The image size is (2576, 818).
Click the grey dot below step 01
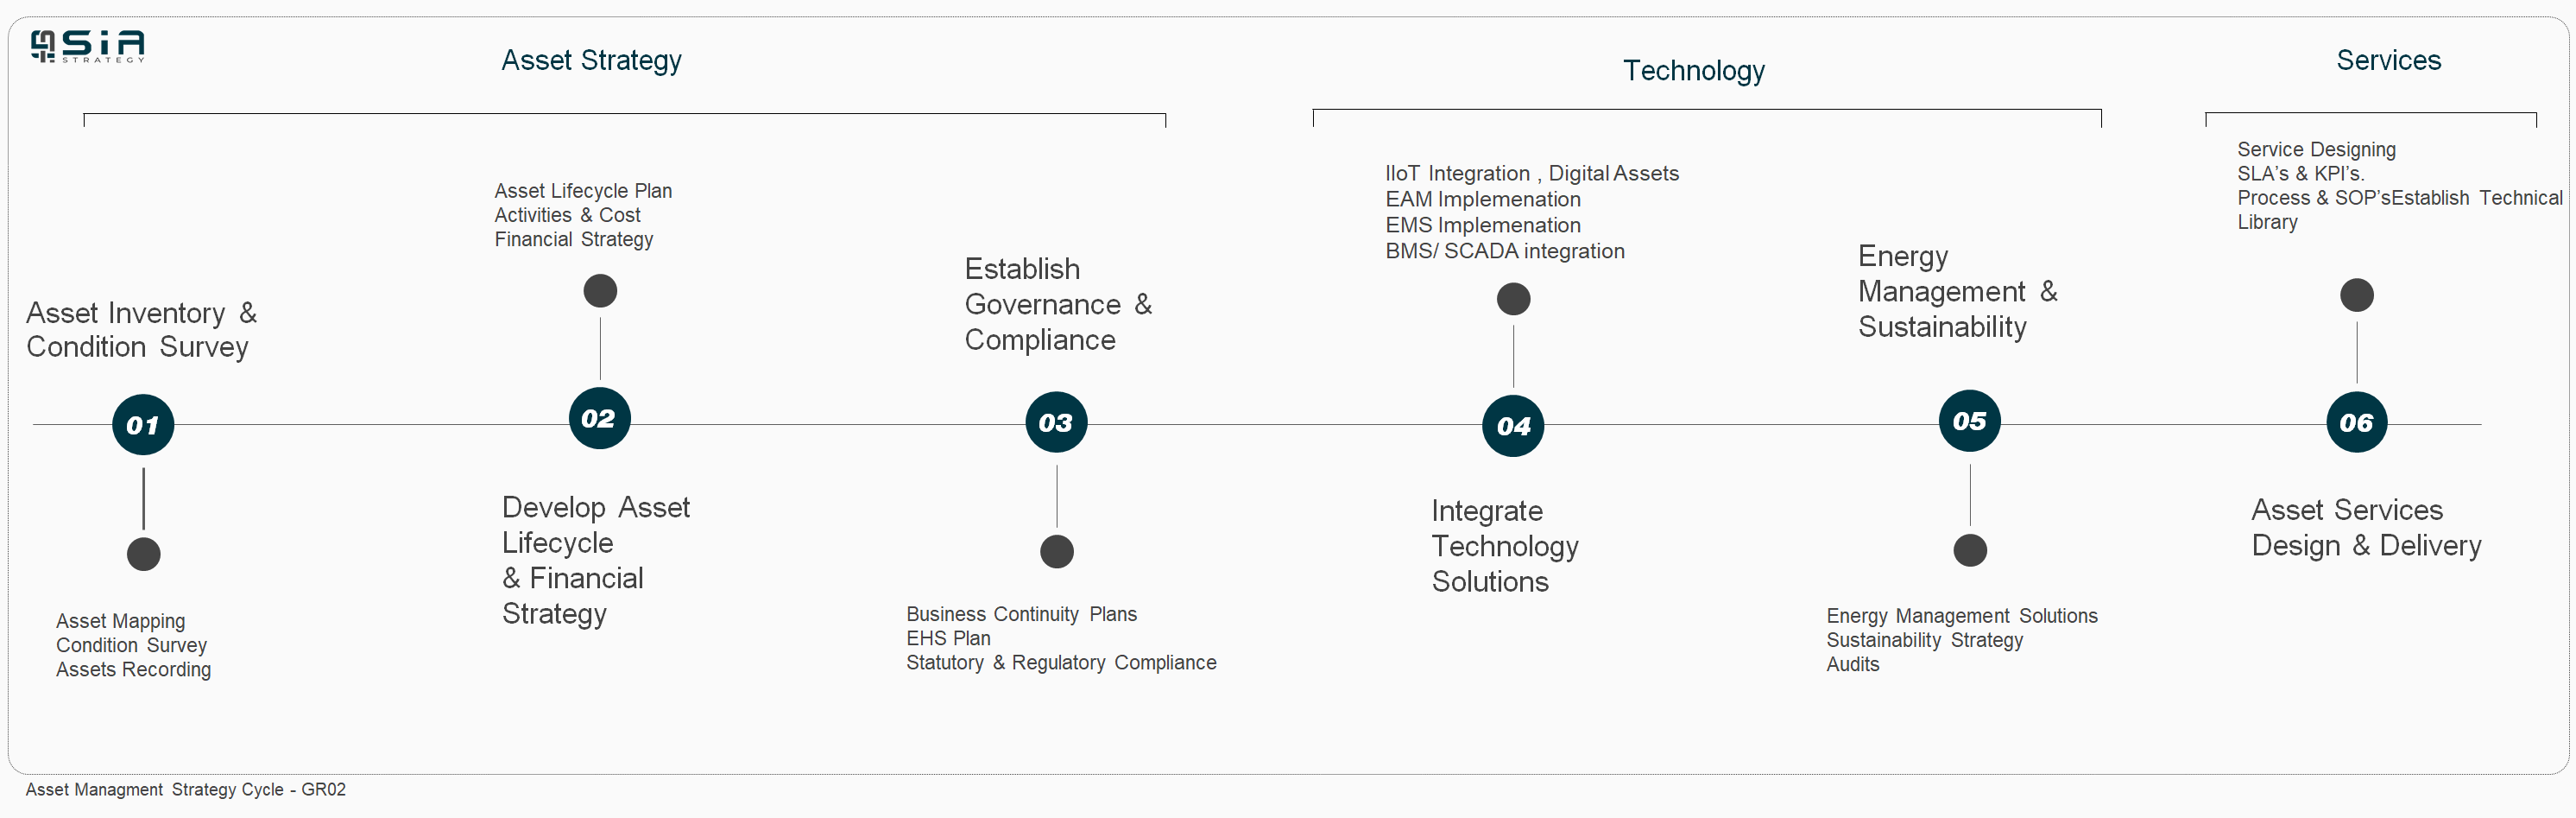(144, 554)
